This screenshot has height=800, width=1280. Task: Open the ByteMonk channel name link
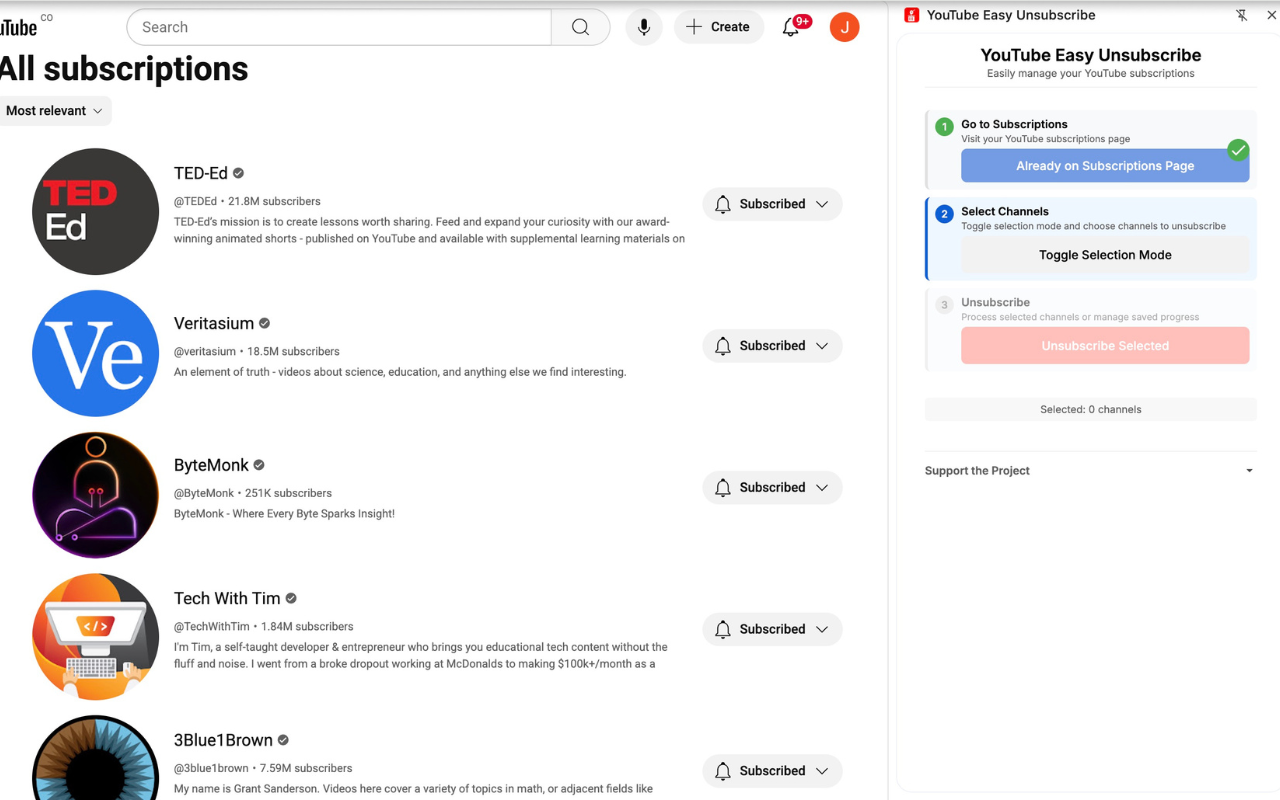[x=211, y=465]
